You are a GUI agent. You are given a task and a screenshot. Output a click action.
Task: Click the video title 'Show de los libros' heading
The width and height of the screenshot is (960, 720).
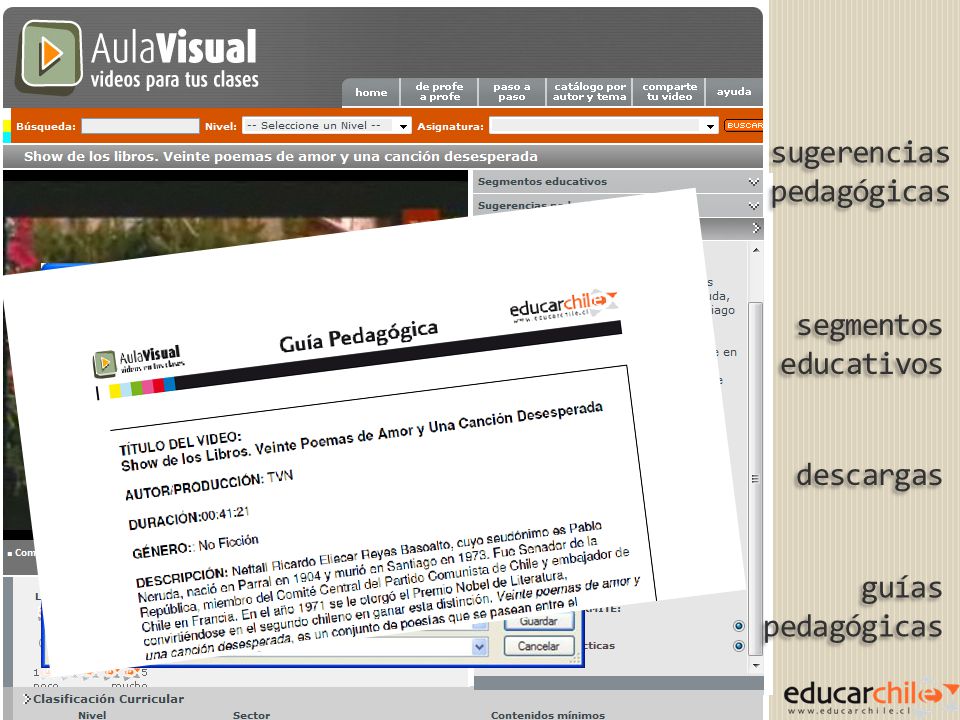click(x=280, y=157)
